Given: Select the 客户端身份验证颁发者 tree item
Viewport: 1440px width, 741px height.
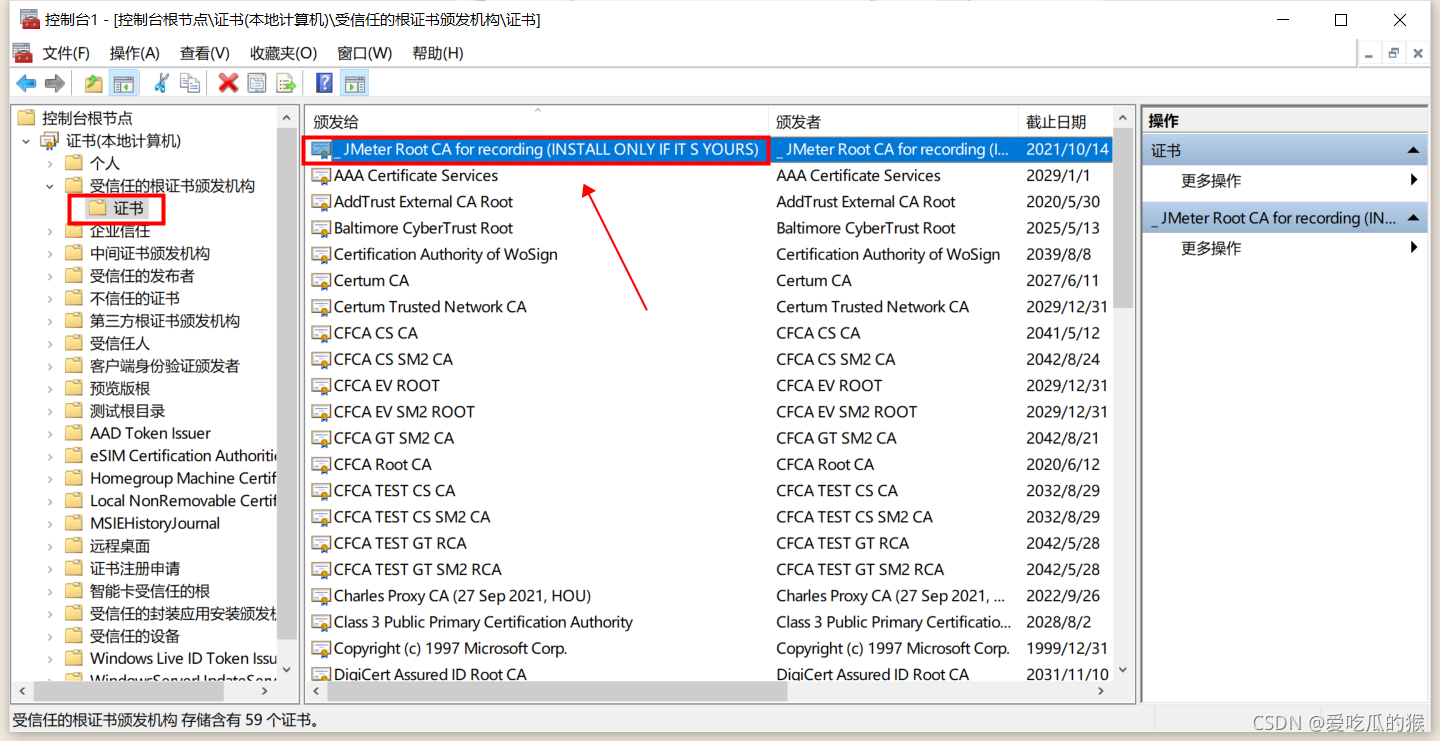Looking at the screenshot, I should [165, 366].
